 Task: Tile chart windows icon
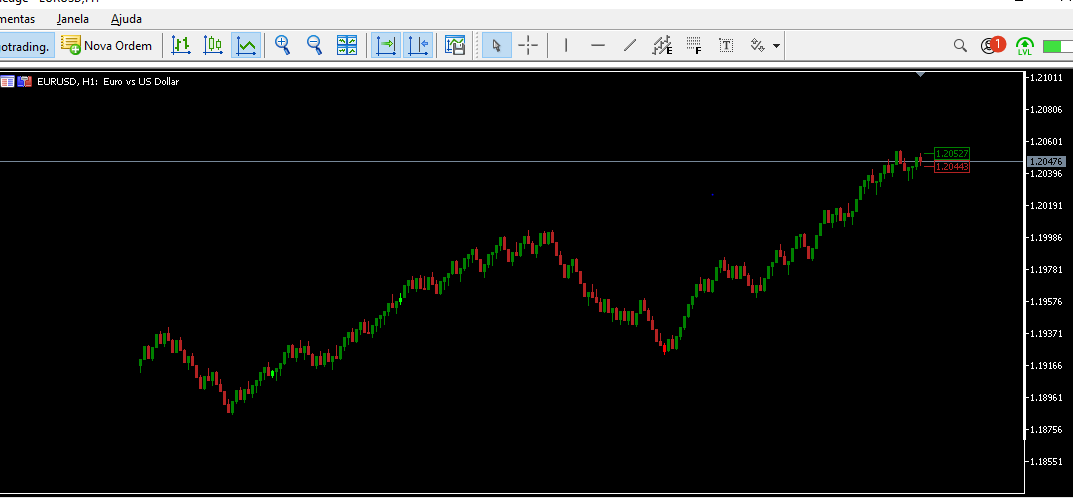(347, 46)
